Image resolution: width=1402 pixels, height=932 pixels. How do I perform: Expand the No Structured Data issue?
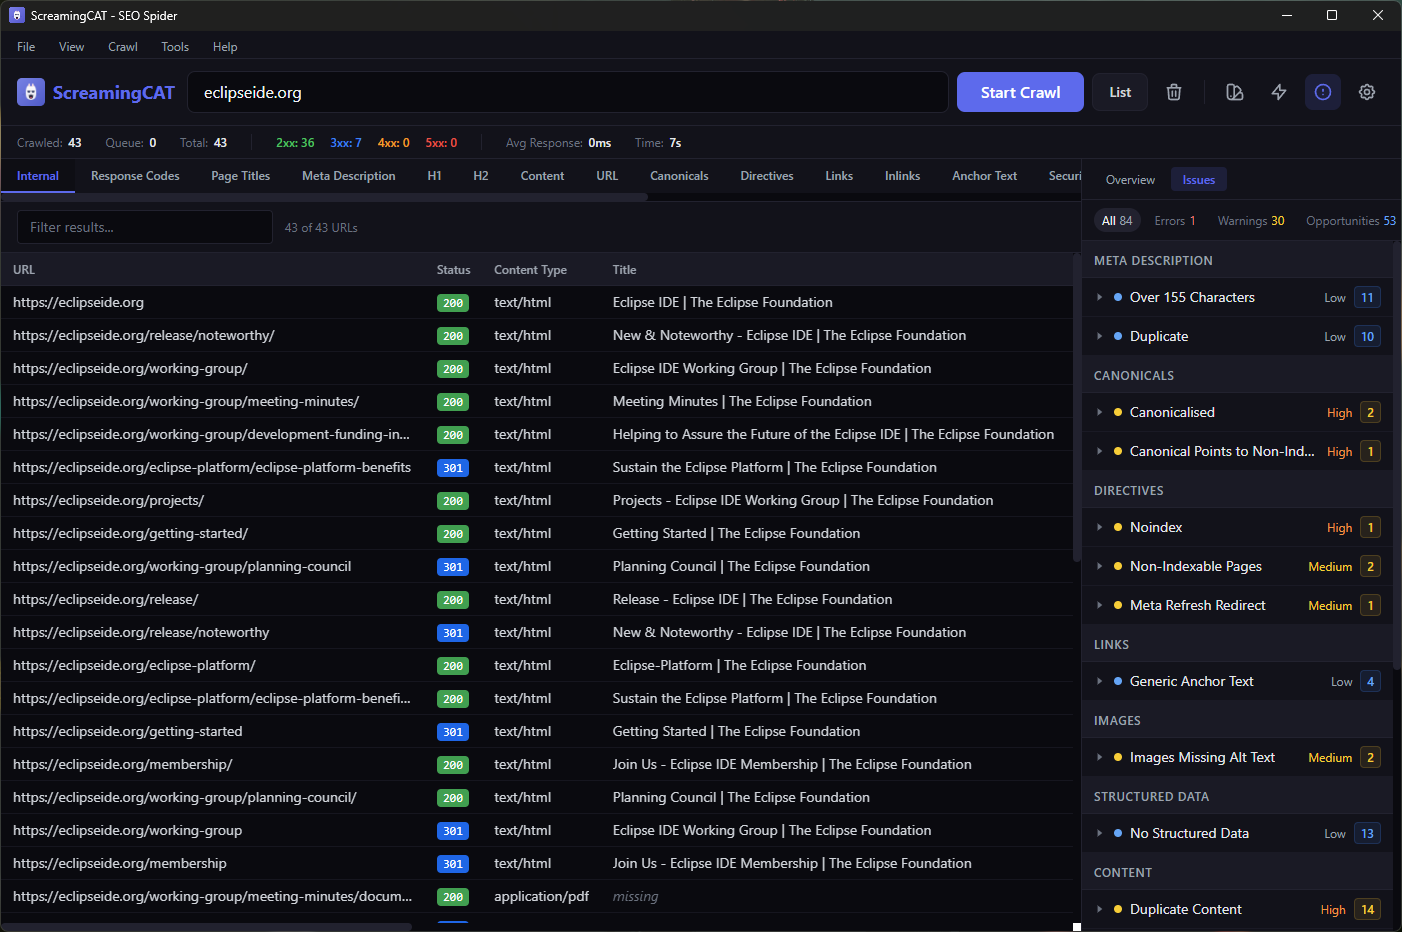click(1099, 833)
